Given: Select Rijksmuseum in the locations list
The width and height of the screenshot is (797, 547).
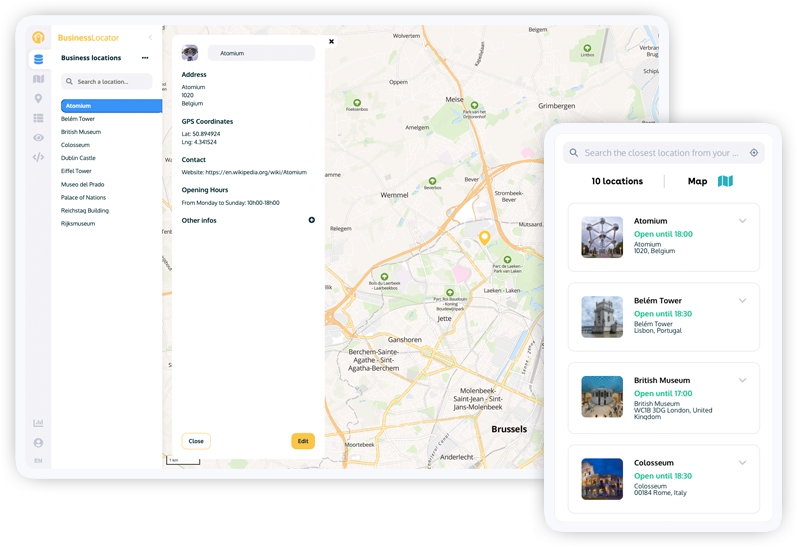Looking at the screenshot, I should 78,224.
